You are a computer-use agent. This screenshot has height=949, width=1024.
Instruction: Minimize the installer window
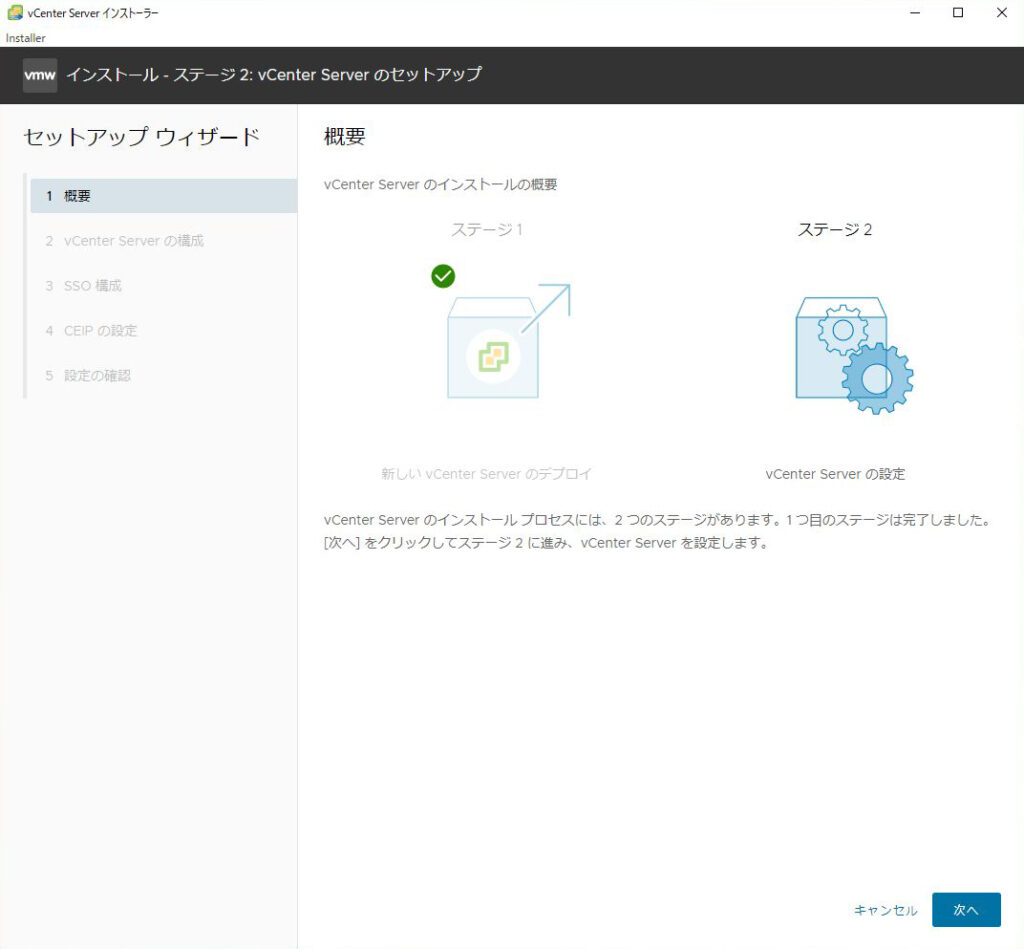pyautogui.click(x=915, y=12)
